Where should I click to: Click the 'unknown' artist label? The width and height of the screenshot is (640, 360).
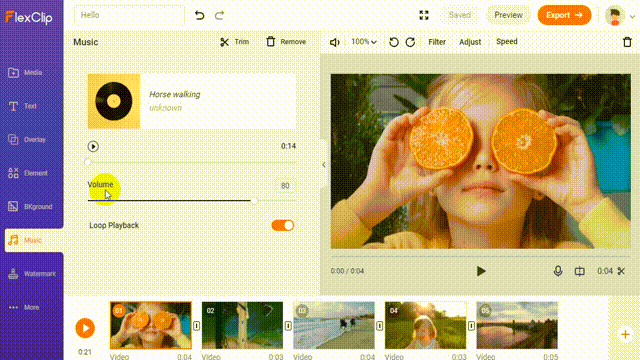pos(165,108)
